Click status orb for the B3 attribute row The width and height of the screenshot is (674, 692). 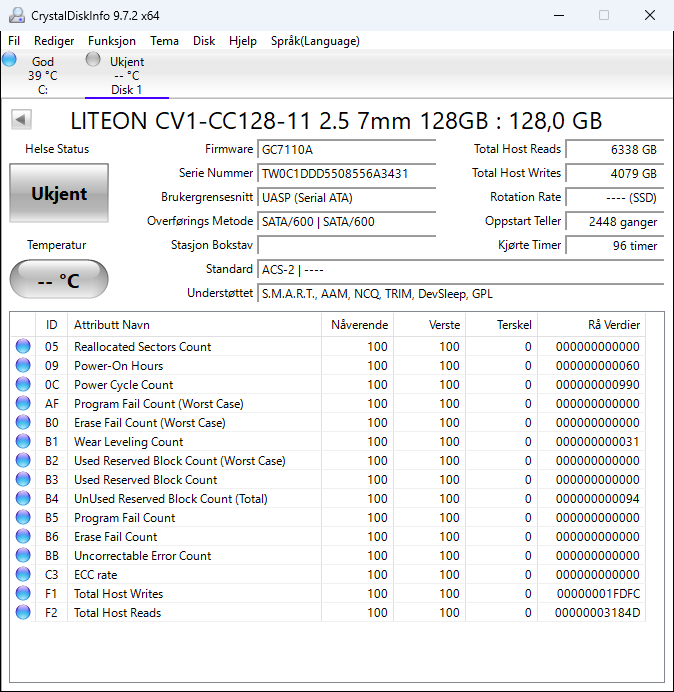(23, 479)
